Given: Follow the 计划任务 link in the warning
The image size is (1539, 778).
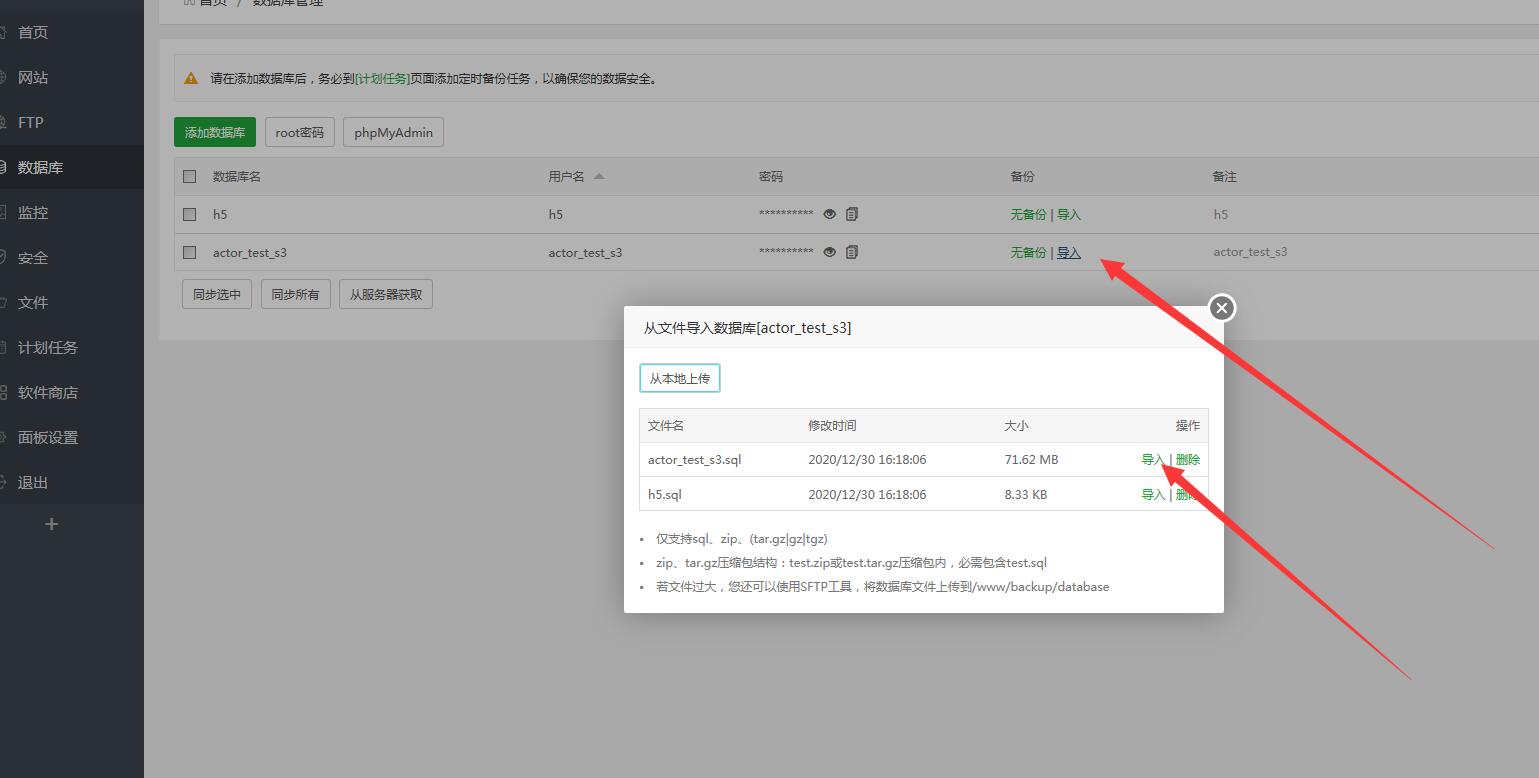Looking at the screenshot, I should [x=382, y=79].
